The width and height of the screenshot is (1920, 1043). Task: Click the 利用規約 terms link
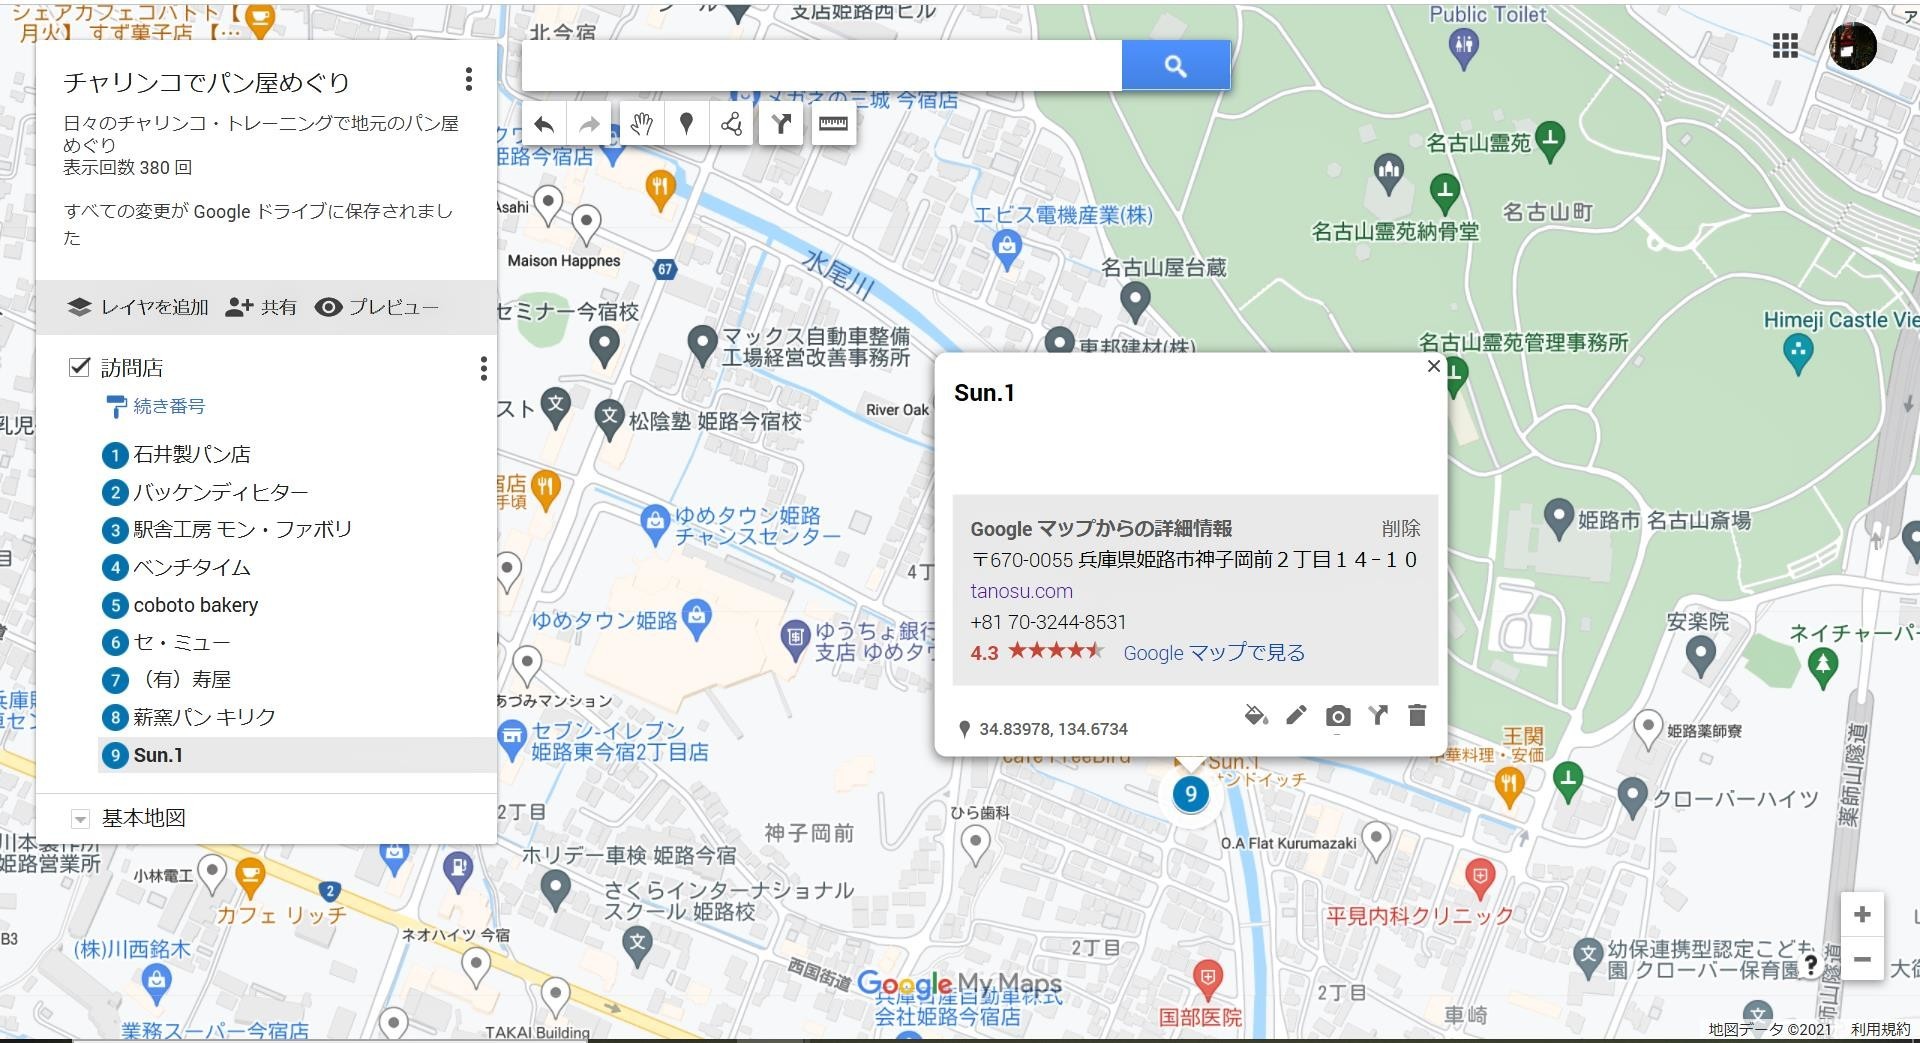(1880, 1029)
